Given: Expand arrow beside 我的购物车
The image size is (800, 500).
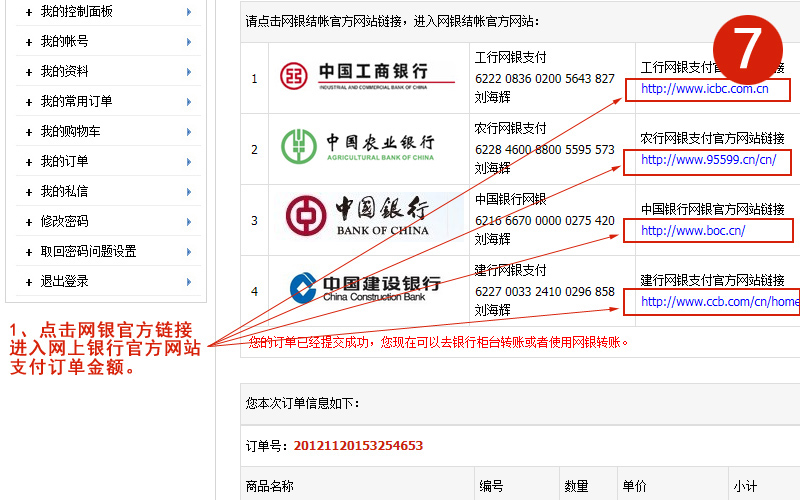Looking at the screenshot, I should tap(189, 132).
